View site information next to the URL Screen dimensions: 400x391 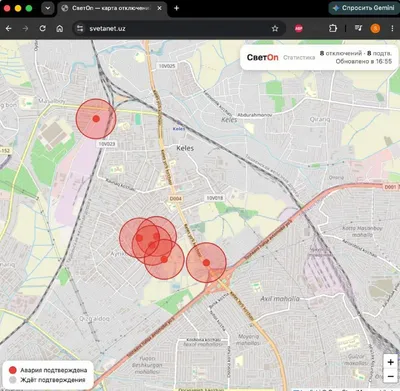tap(80, 29)
